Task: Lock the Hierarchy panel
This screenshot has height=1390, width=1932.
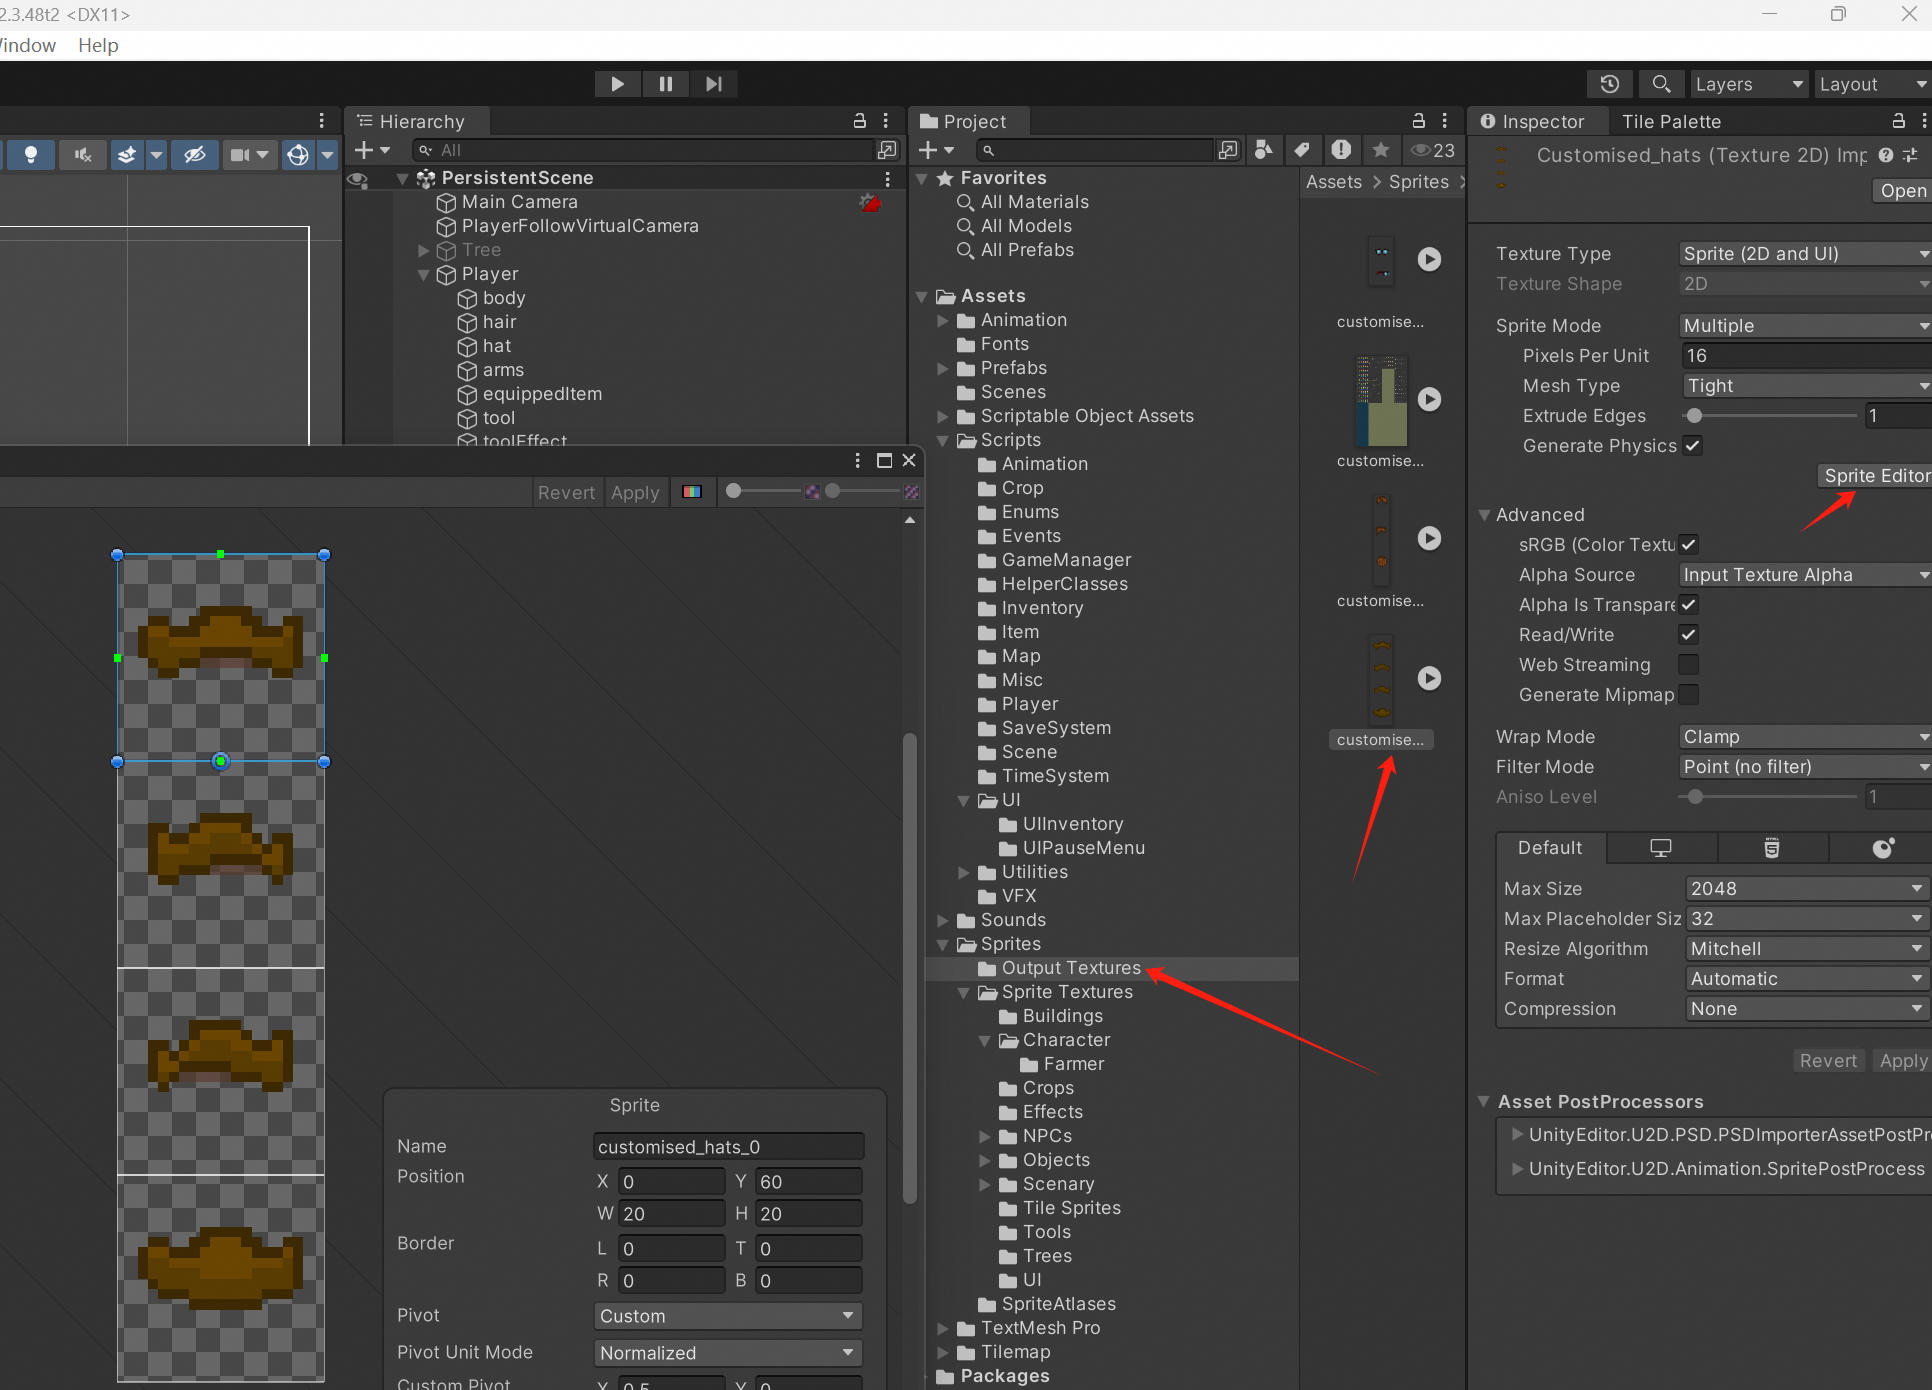Action: [x=859, y=121]
